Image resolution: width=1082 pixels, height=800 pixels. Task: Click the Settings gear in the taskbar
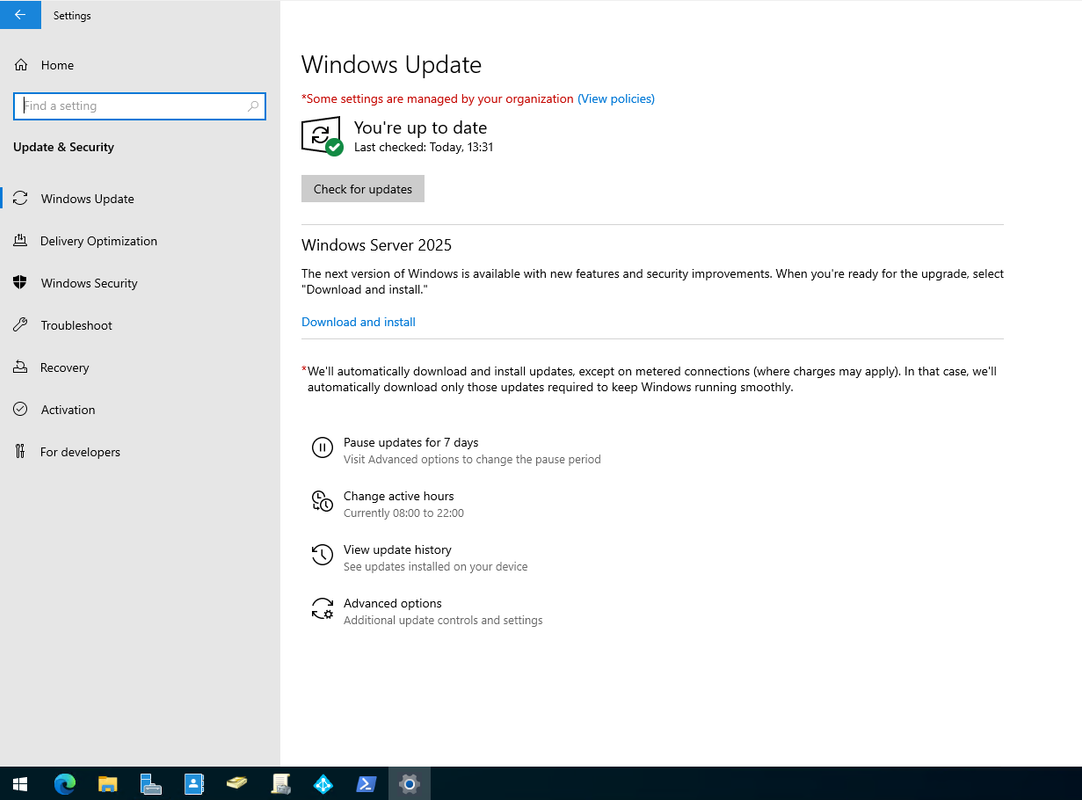(409, 784)
